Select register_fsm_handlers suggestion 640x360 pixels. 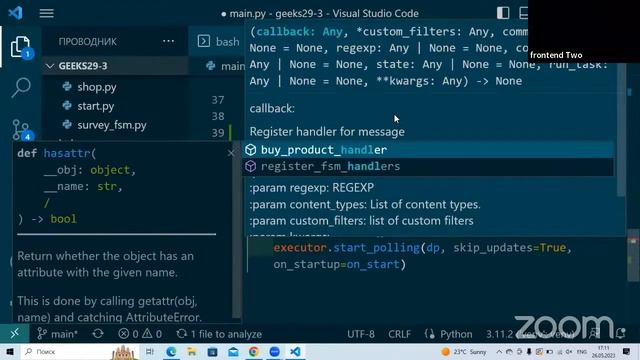click(x=428, y=167)
